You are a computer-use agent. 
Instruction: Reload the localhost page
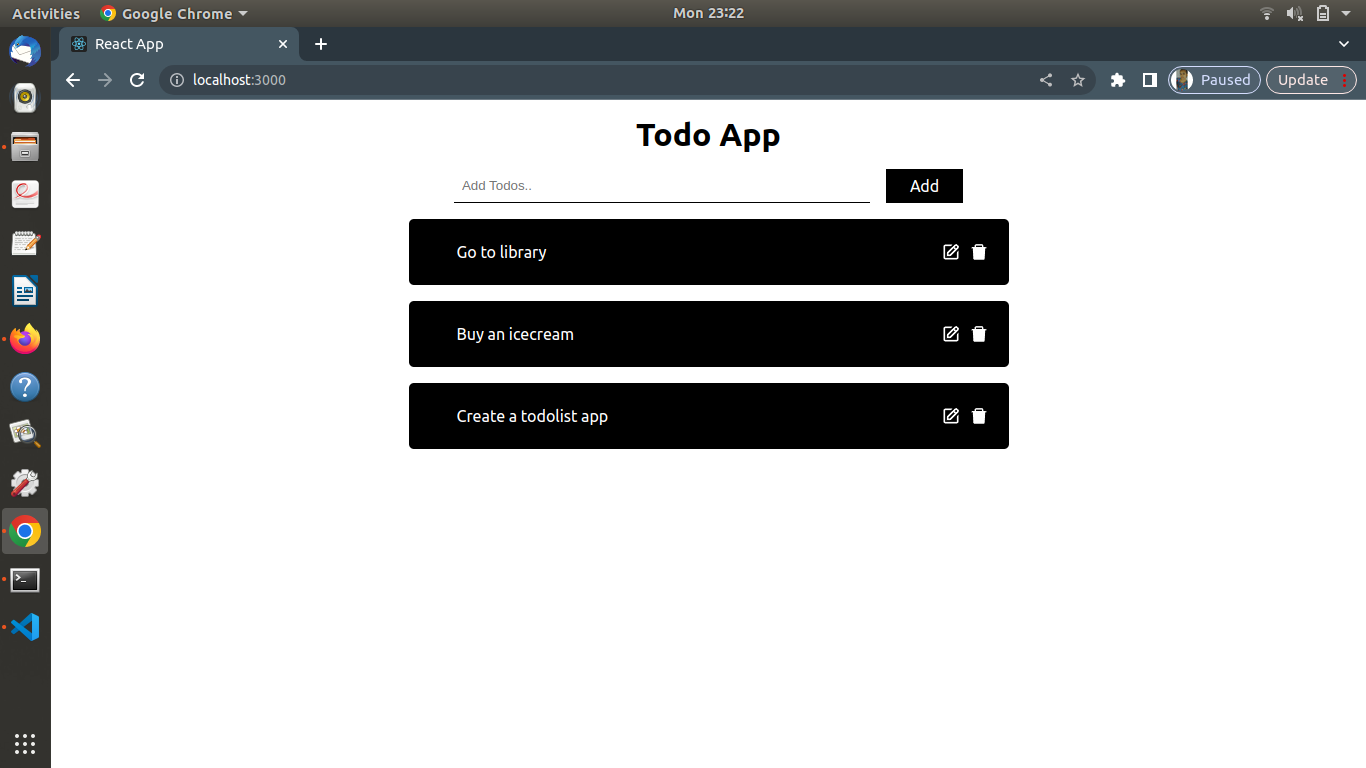click(138, 80)
